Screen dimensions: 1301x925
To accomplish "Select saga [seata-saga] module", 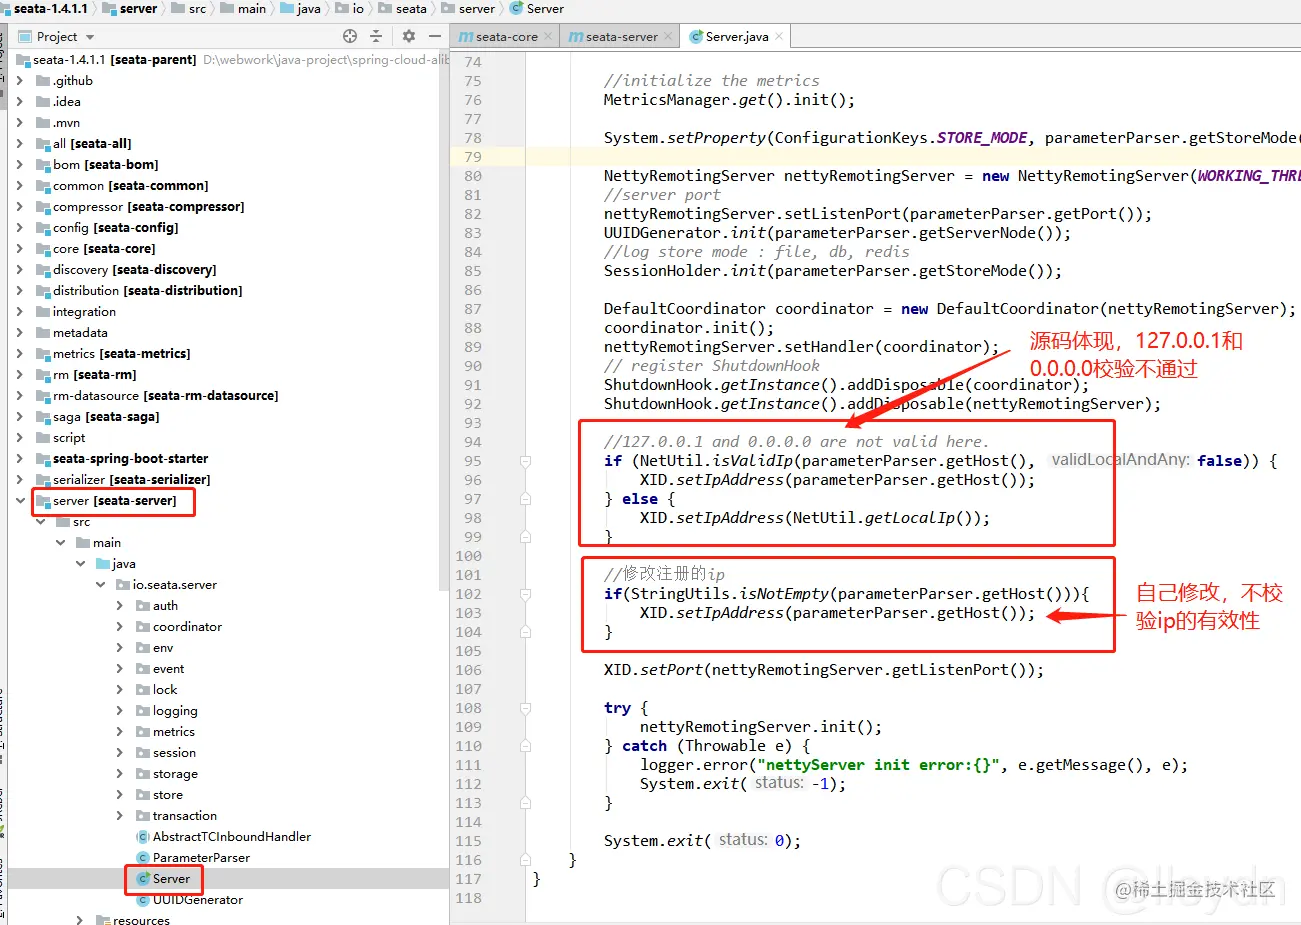I will coord(106,417).
